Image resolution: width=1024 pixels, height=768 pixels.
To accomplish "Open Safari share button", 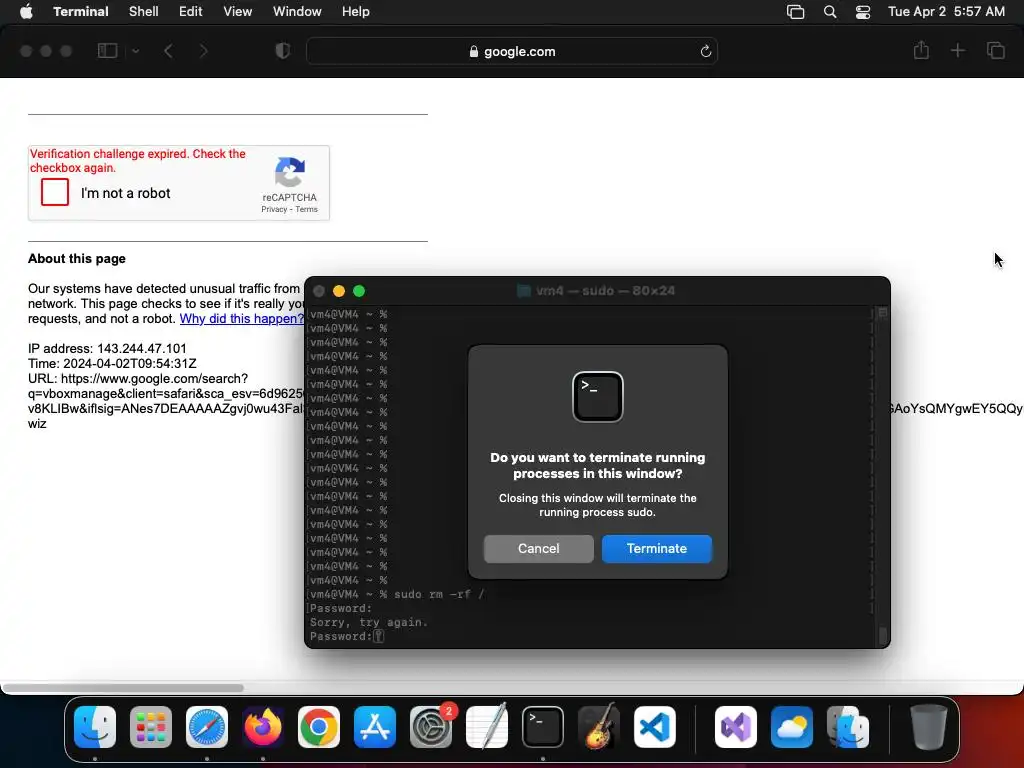I will pyautogui.click(x=921, y=50).
